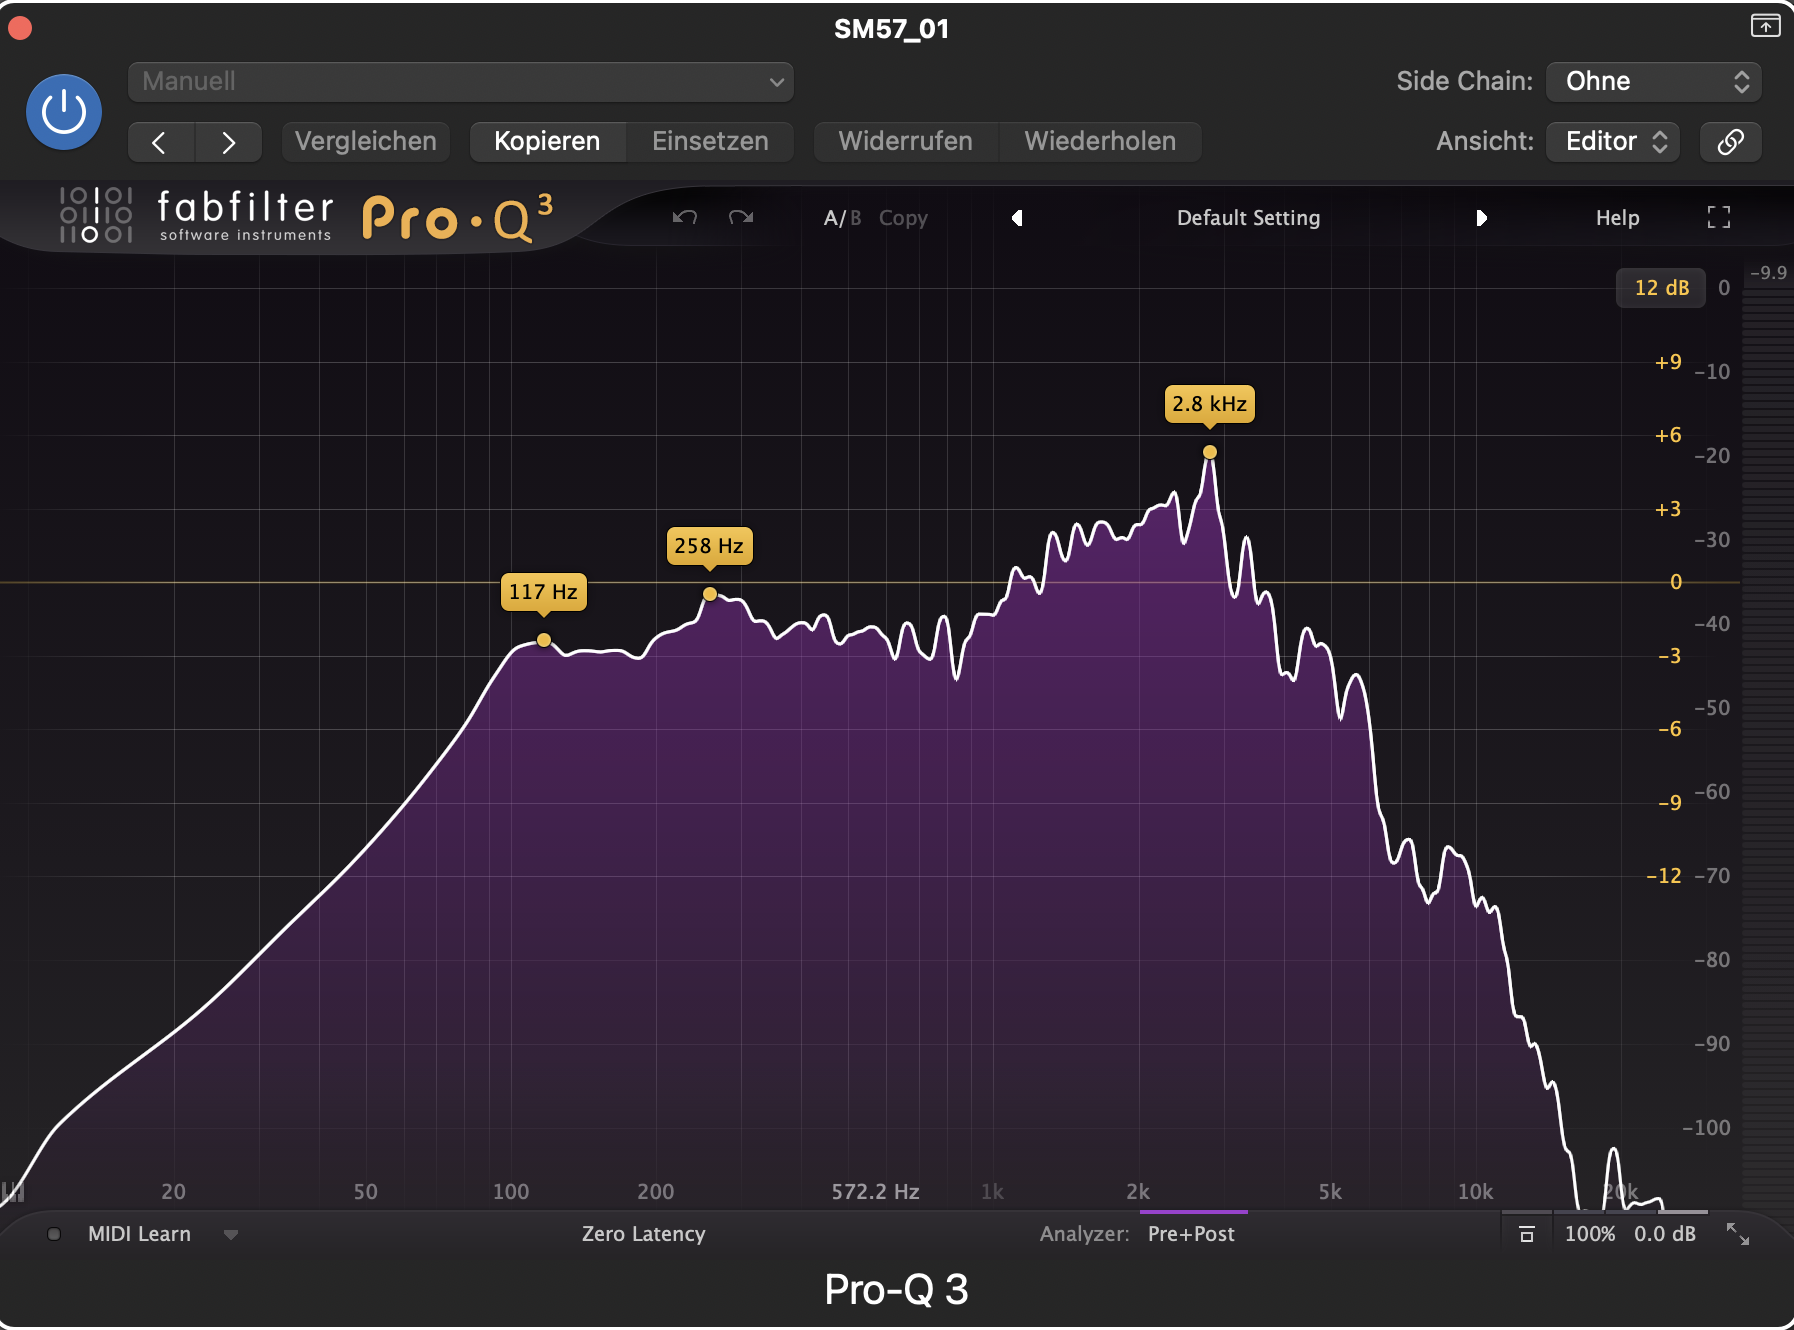
Task: Toggle full screen mode icon
Action: 1718,217
